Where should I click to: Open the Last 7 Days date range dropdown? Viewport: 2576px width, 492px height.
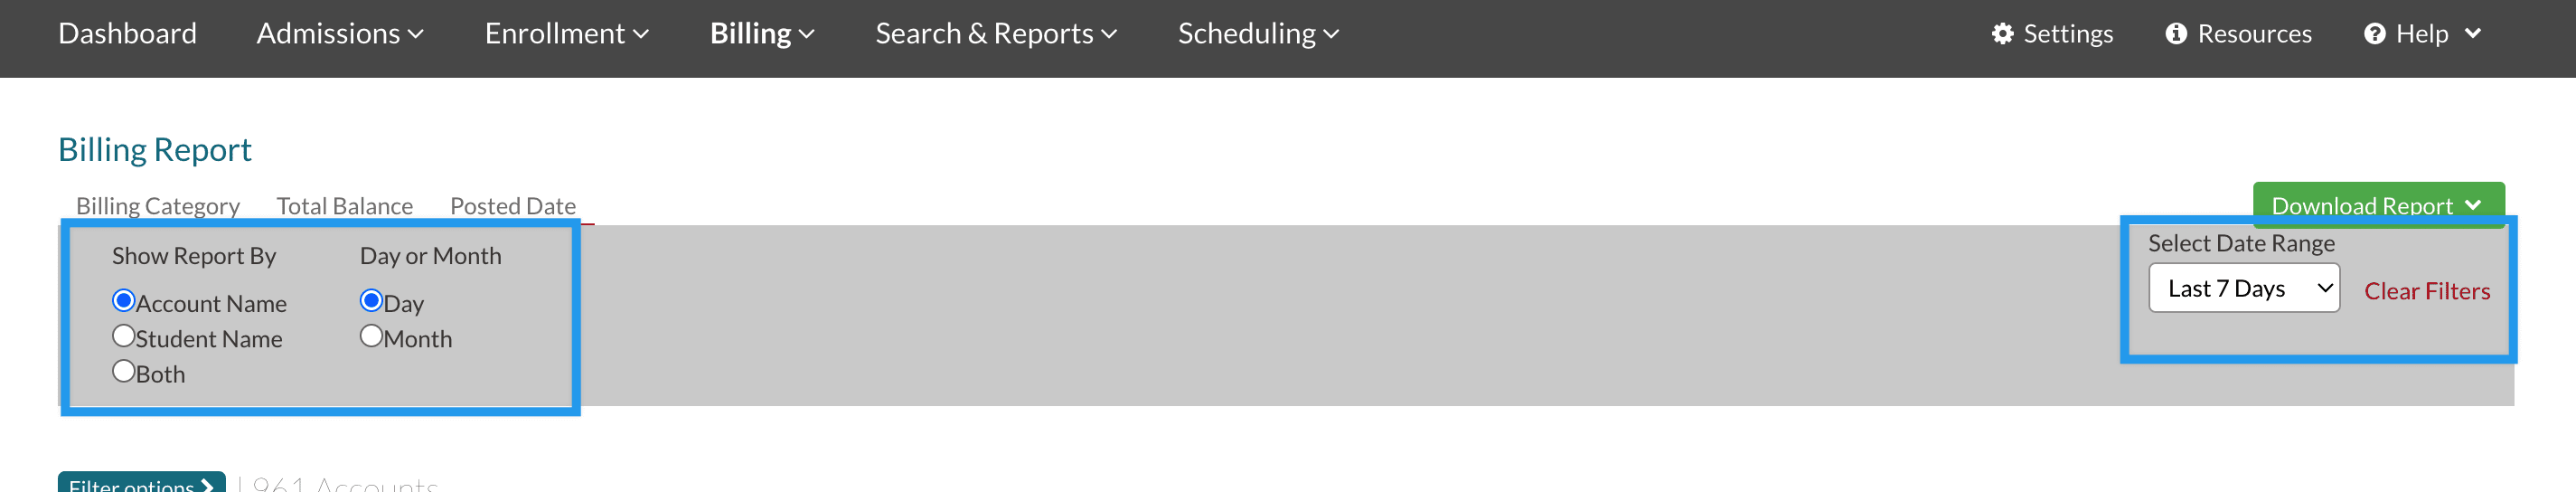(x=2243, y=288)
